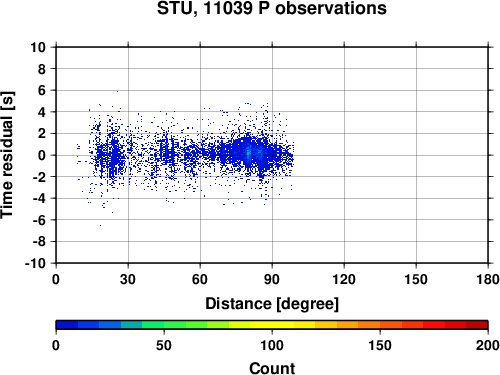The width and height of the screenshot is (500, 375).
Task: Click y-axis tick label '-4'
Action: [x=39, y=198]
